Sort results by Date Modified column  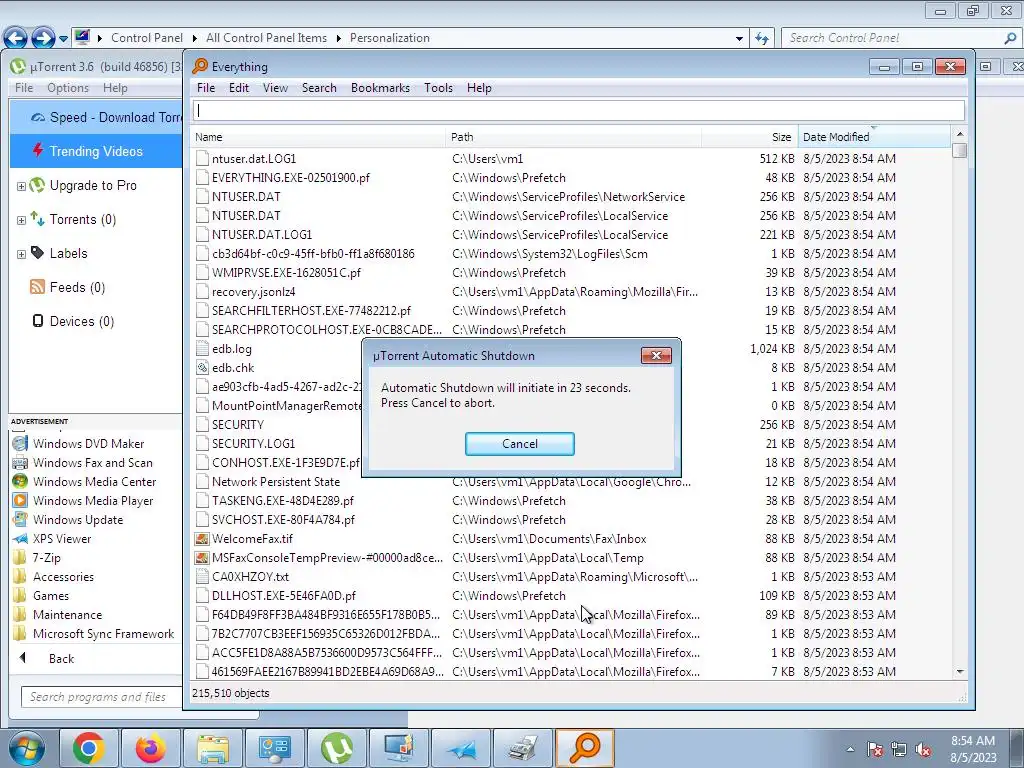(x=874, y=137)
